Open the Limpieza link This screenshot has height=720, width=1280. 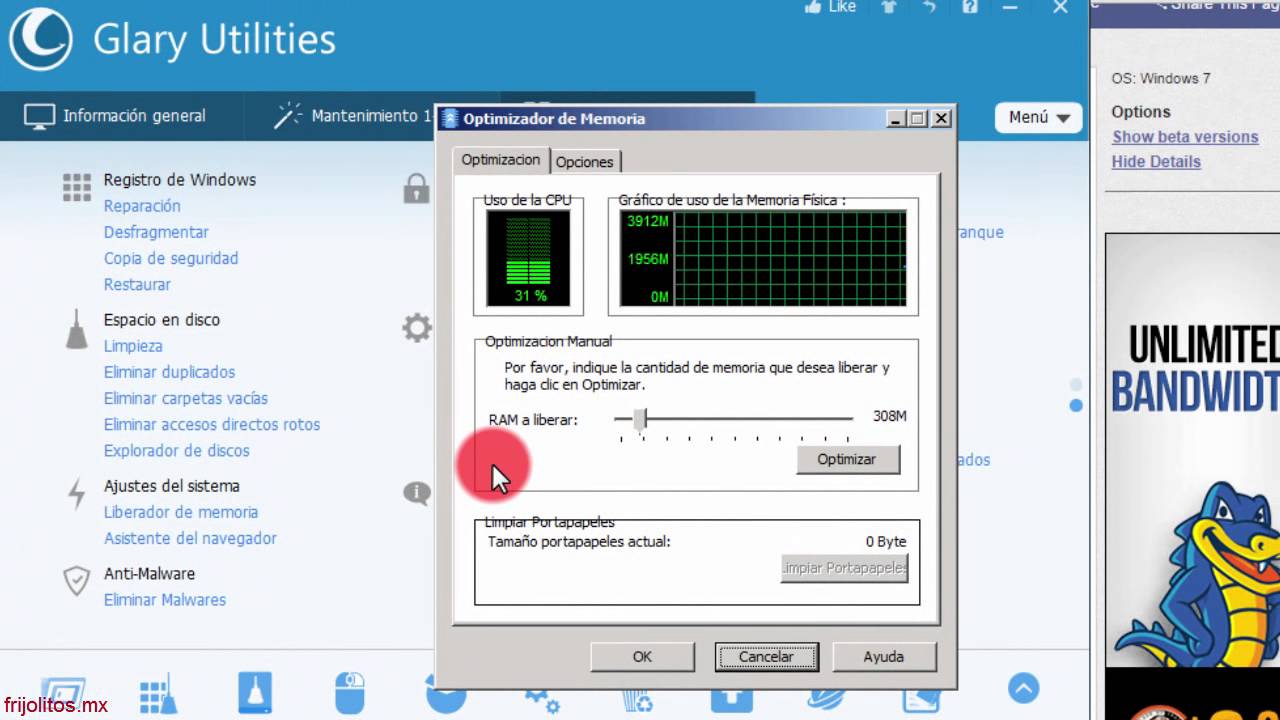[133, 346]
